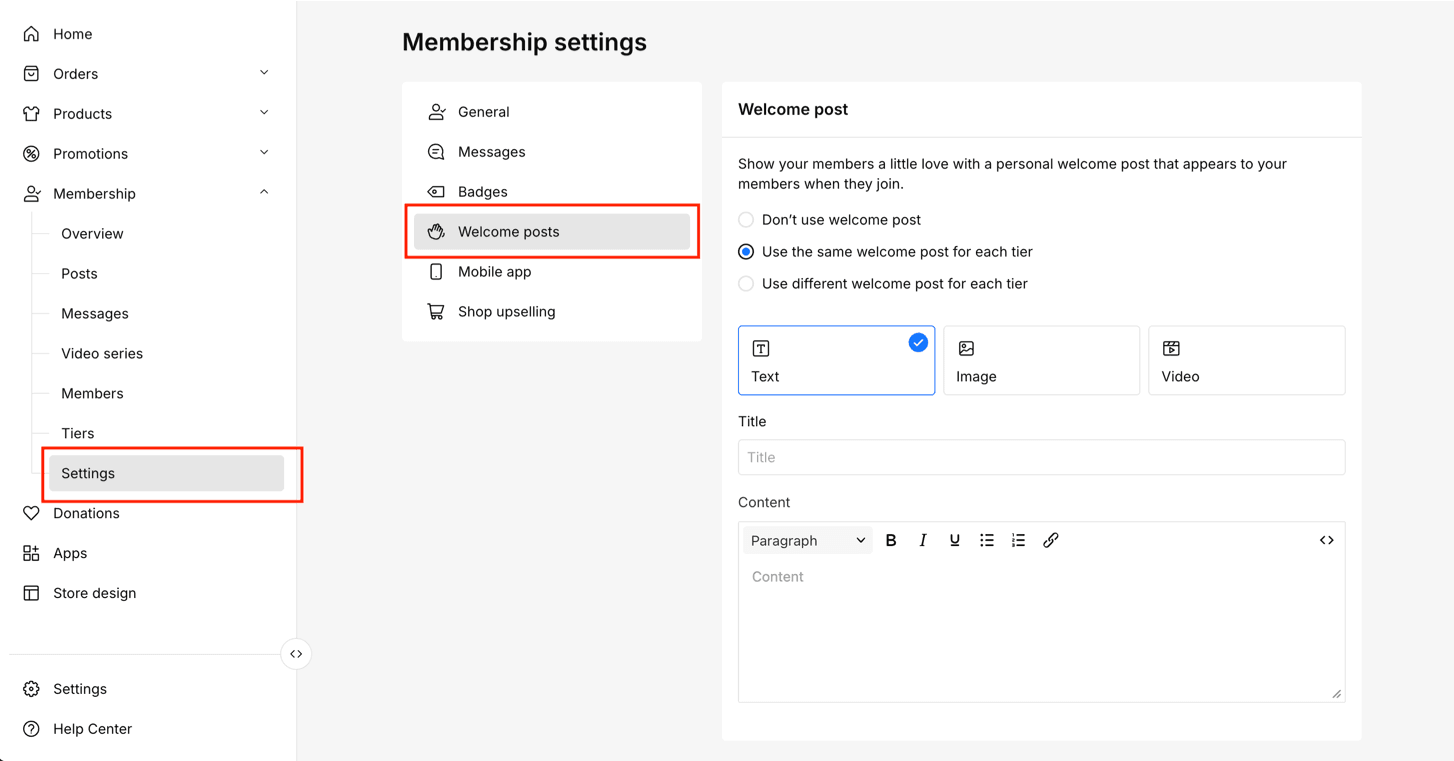This screenshot has height=761, width=1454.
Task: Insert a numbered list in content
Action: pyautogui.click(x=1018, y=540)
